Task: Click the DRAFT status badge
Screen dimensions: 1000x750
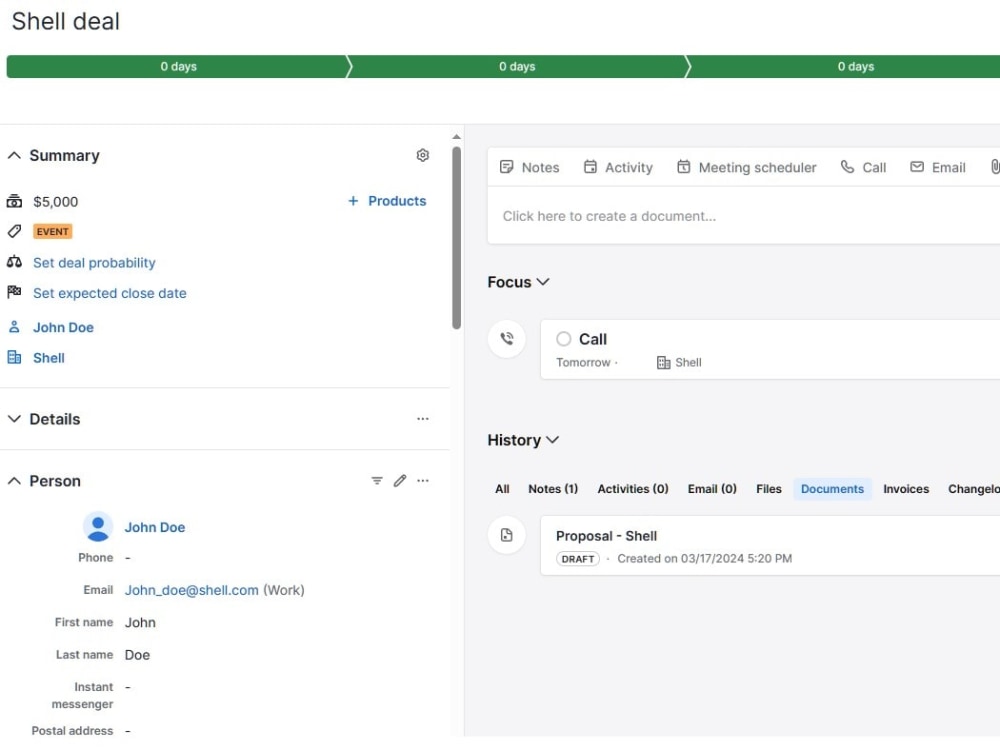Action: point(578,559)
